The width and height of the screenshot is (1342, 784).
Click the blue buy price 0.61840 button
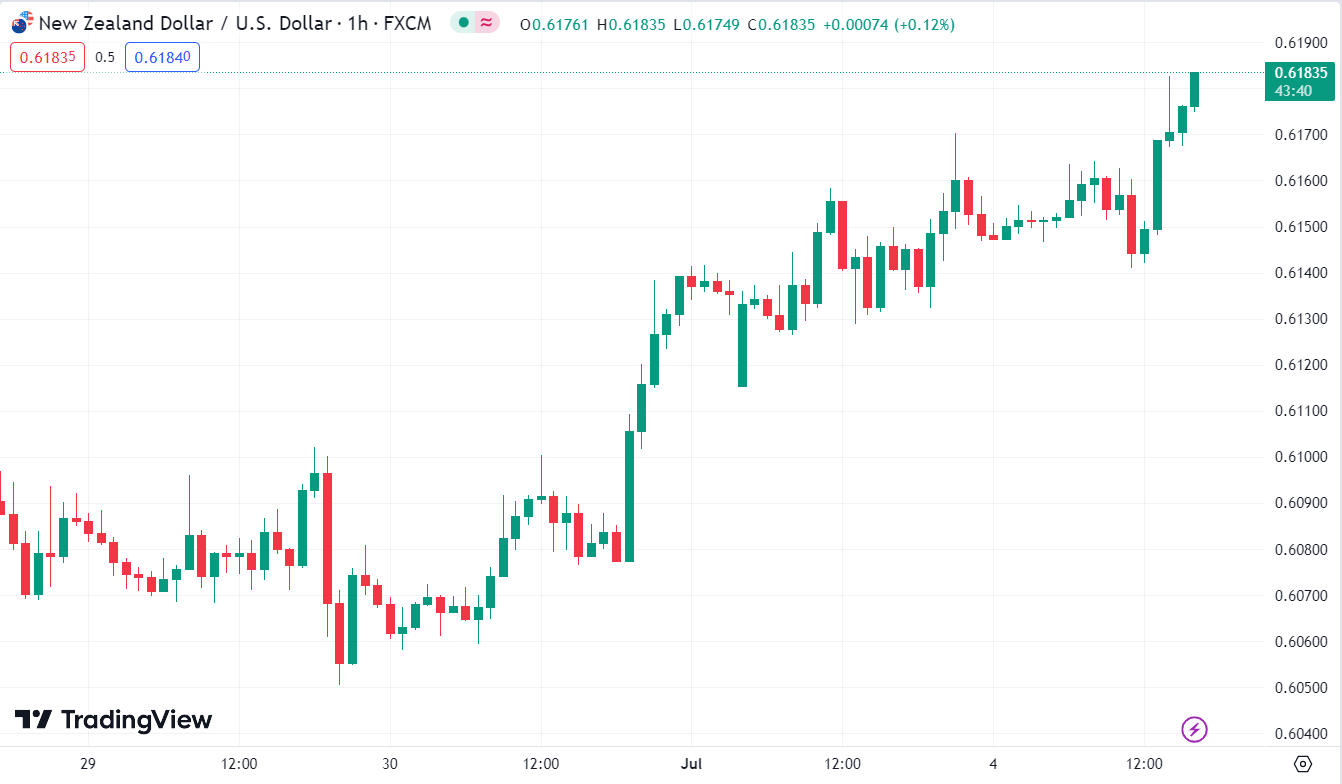(162, 57)
